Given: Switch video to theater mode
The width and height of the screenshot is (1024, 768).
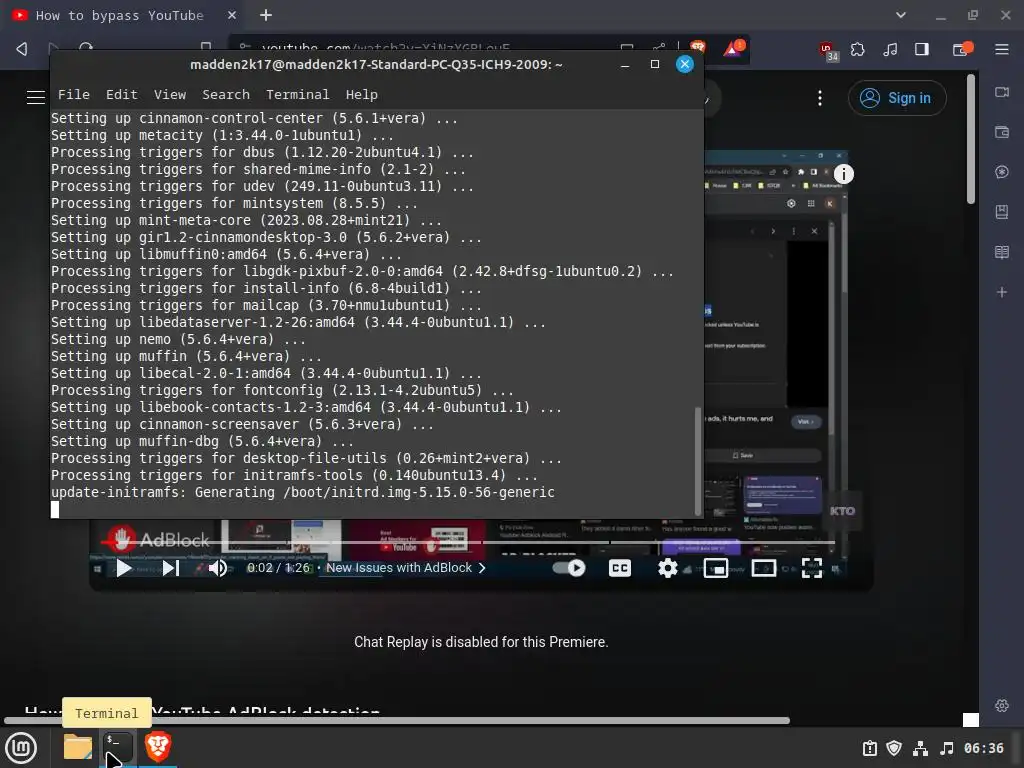Looking at the screenshot, I should click(763, 568).
